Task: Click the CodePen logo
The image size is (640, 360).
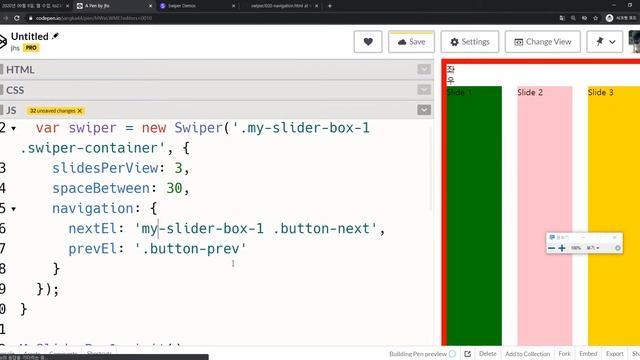Action: (x=3, y=42)
